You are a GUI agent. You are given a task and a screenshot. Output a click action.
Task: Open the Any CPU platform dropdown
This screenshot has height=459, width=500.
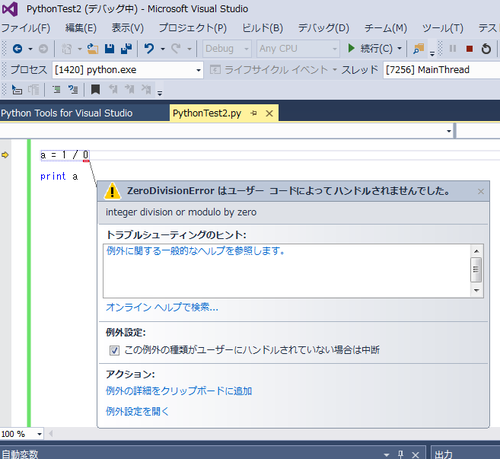[x=298, y=49]
